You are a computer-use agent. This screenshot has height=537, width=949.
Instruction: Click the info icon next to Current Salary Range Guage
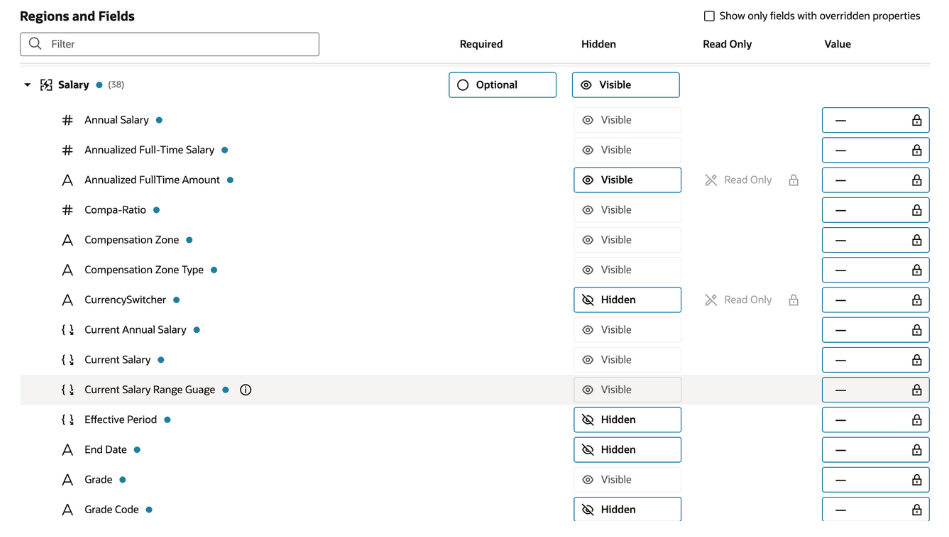246,390
